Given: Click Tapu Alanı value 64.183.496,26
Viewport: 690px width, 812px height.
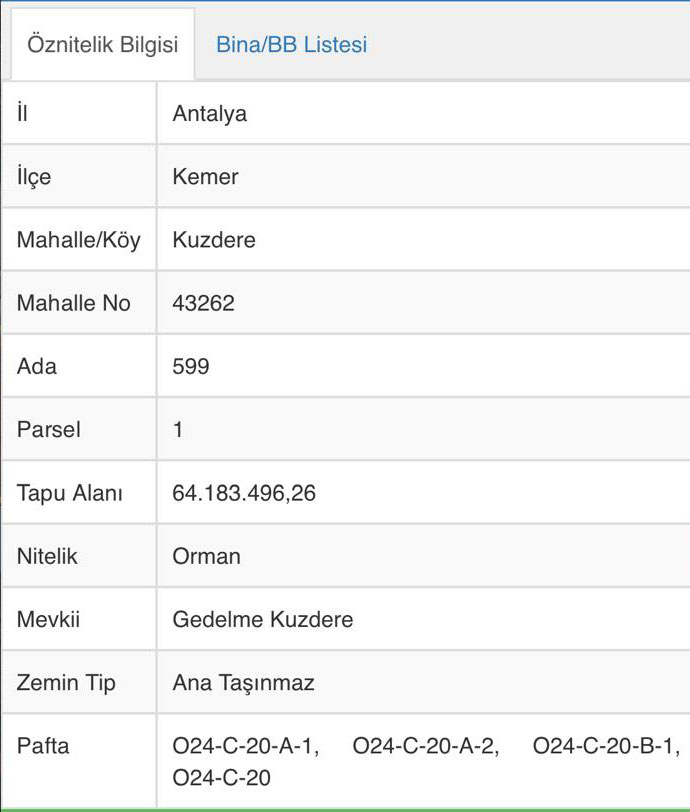Looking at the screenshot, I should tap(244, 493).
